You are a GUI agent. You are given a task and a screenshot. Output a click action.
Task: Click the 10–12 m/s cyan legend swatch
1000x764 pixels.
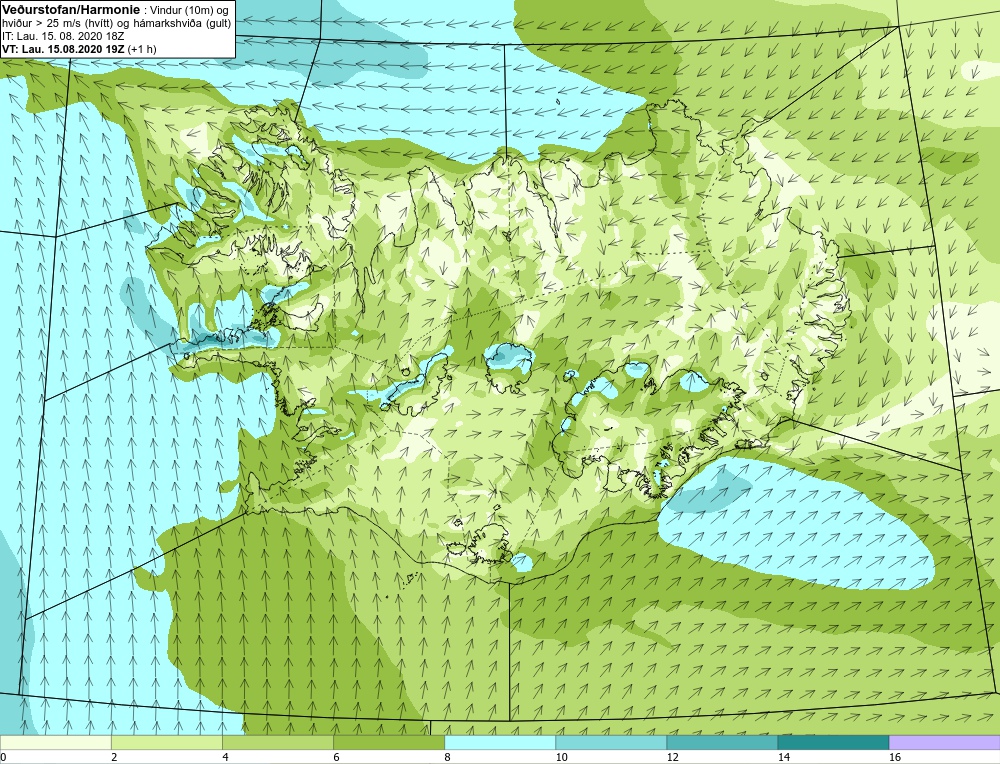(610, 742)
